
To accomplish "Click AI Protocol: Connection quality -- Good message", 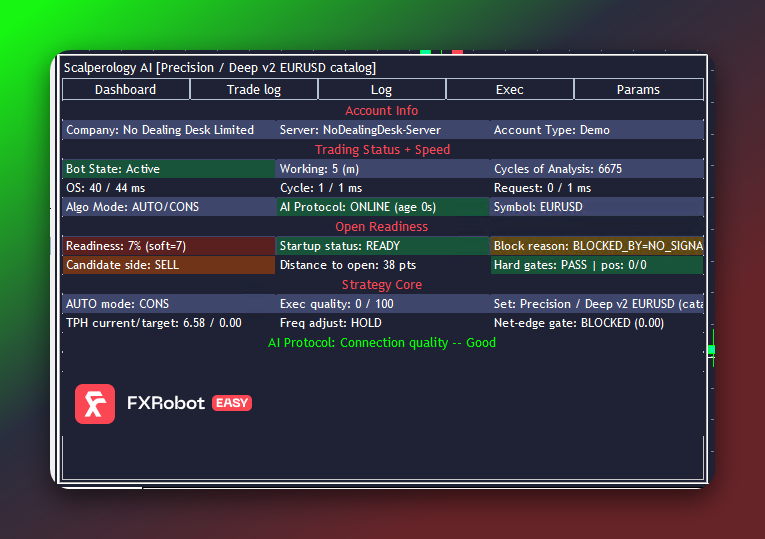I will point(382,343).
